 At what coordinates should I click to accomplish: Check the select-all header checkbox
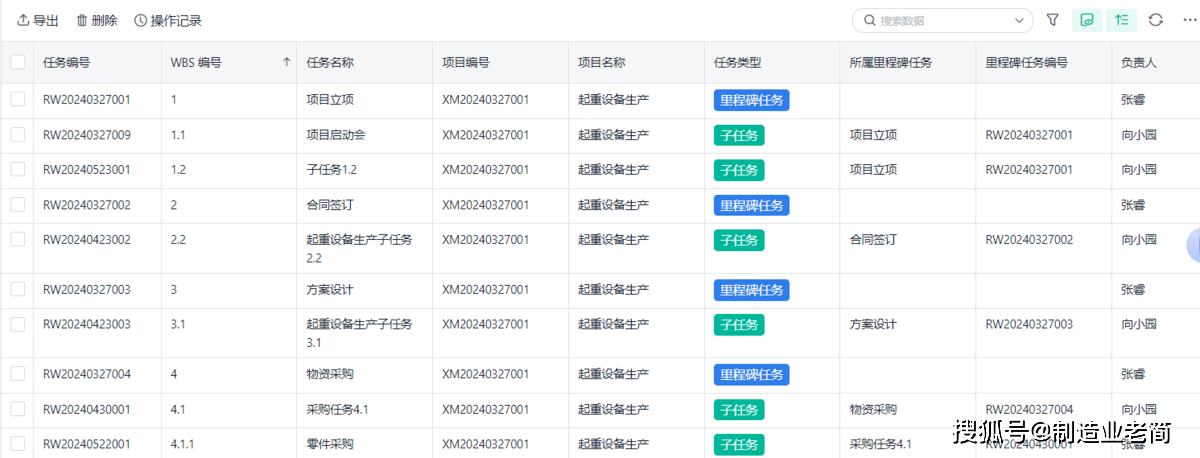pyautogui.click(x=18, y=62)
